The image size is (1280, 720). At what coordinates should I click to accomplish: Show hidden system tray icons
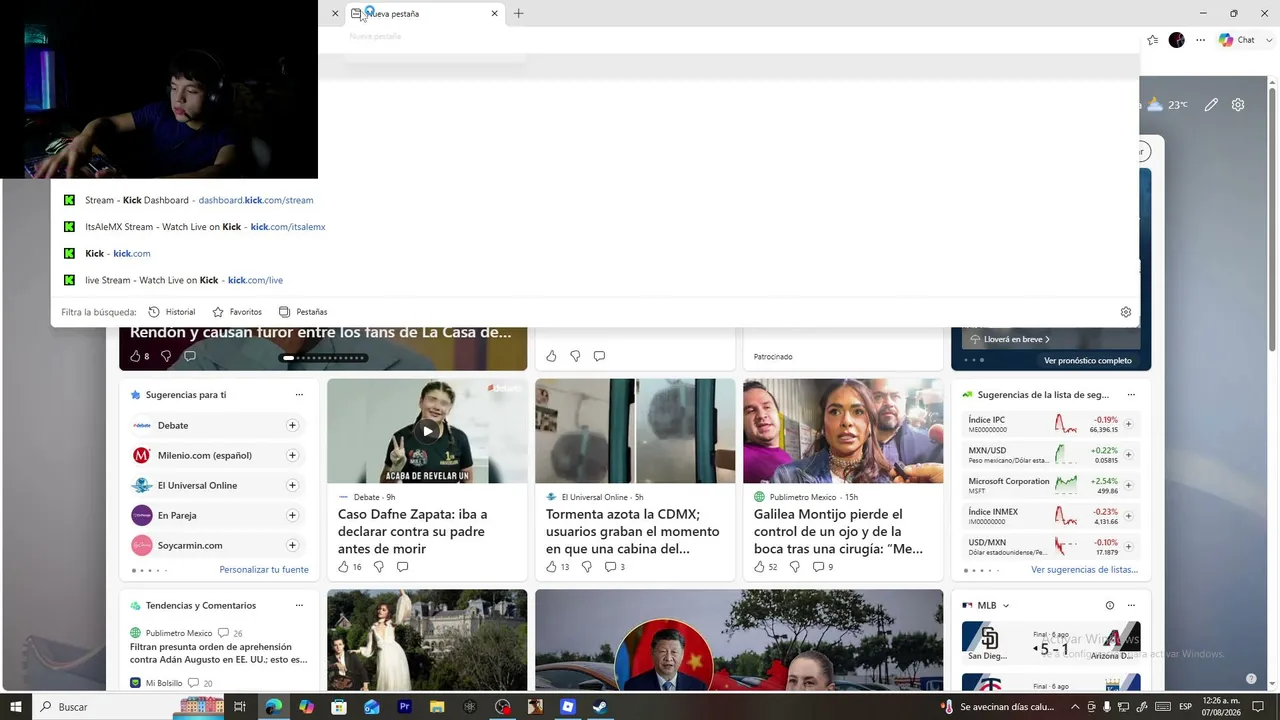(x=1075, y=706)
